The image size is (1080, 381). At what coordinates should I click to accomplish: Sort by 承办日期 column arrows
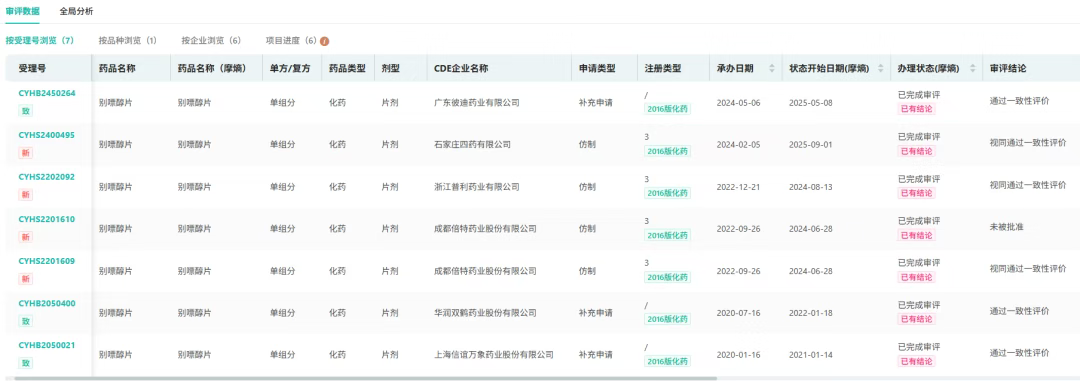(771, 68)
